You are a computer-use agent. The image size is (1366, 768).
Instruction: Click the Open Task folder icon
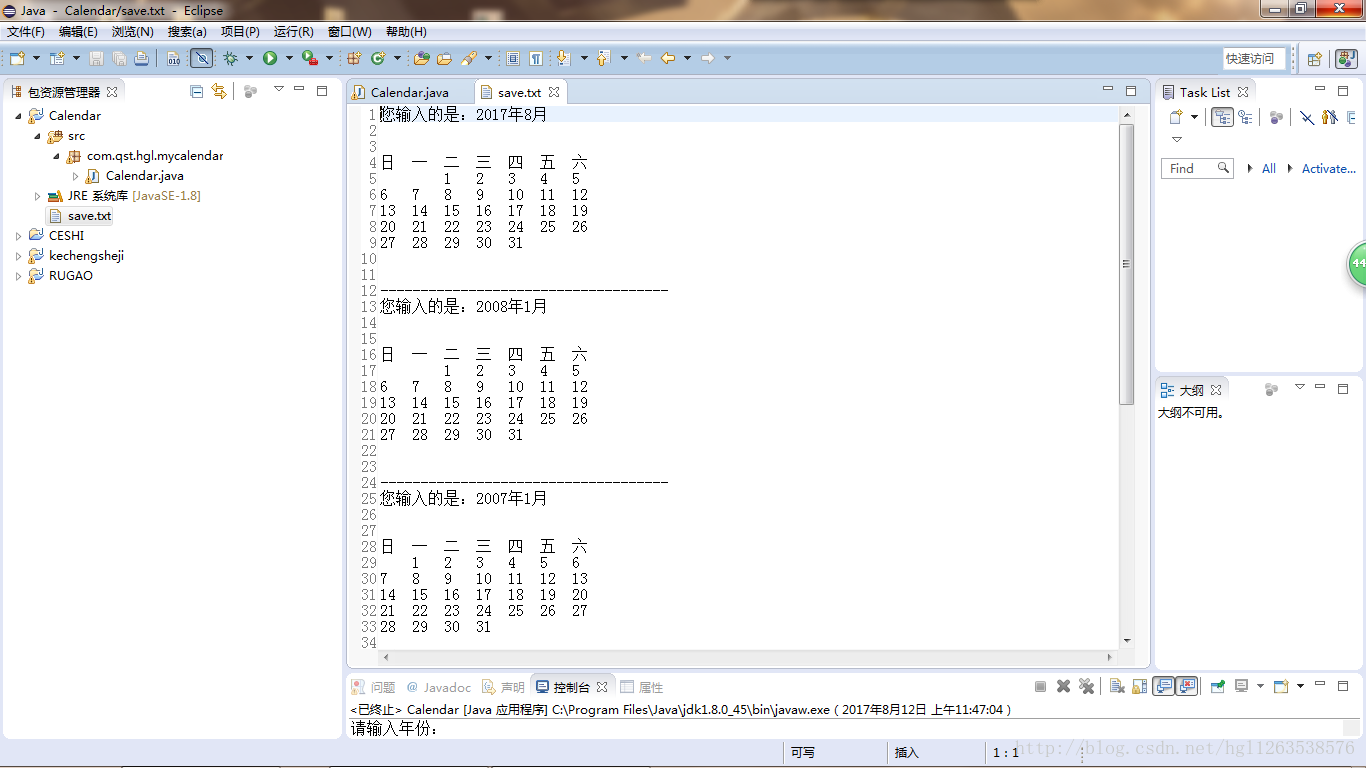click(444, 58)
